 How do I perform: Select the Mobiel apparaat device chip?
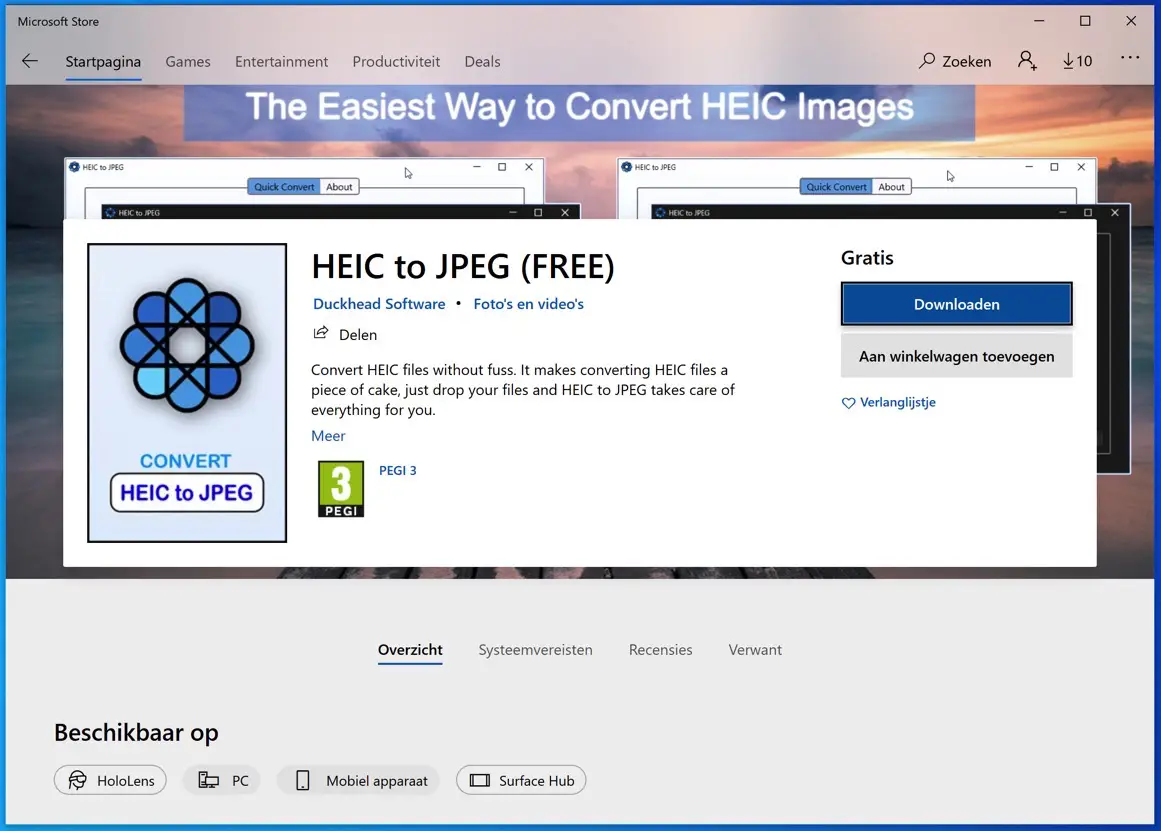click(358, 781)
